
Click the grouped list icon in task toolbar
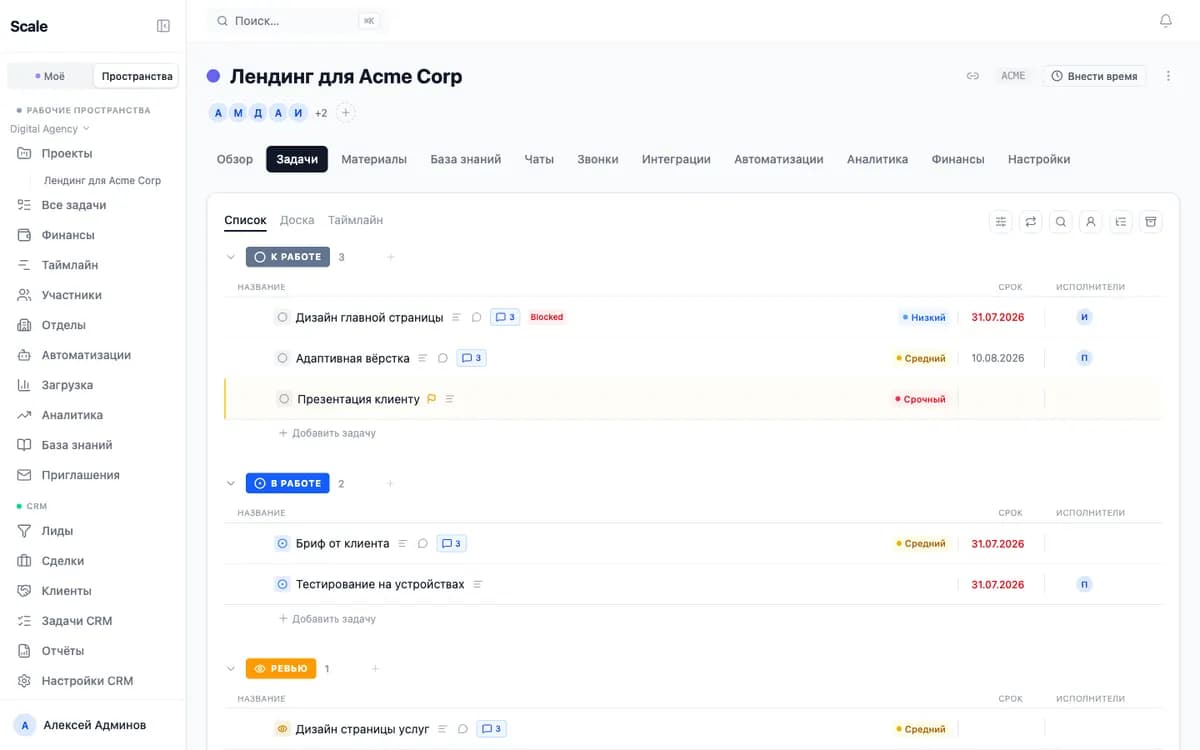[x=1121, y=222]
